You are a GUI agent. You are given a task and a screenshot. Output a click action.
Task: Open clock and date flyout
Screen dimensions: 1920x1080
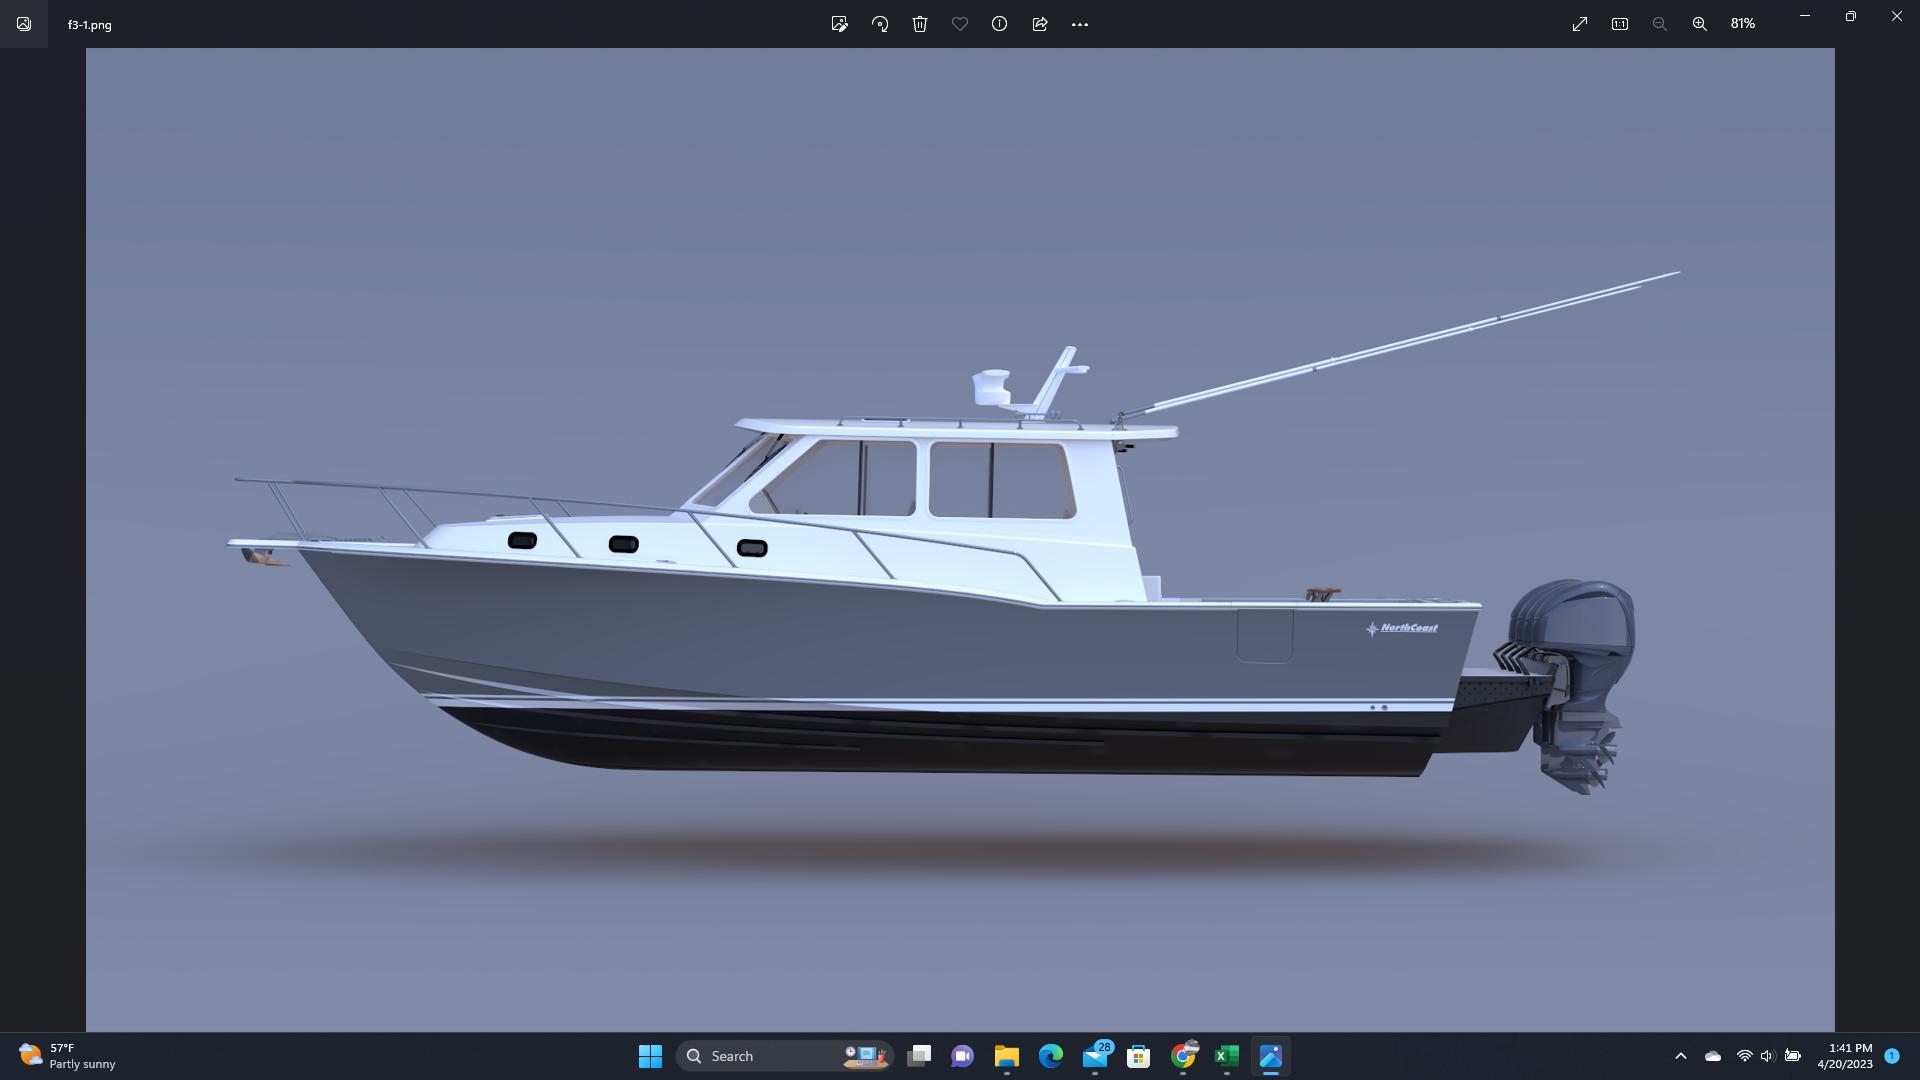click(x=1845, y=1056)
